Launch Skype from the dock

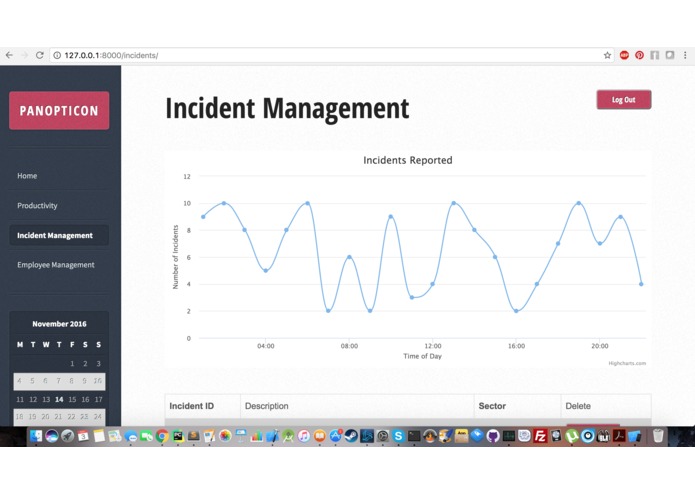click(398, 436)
